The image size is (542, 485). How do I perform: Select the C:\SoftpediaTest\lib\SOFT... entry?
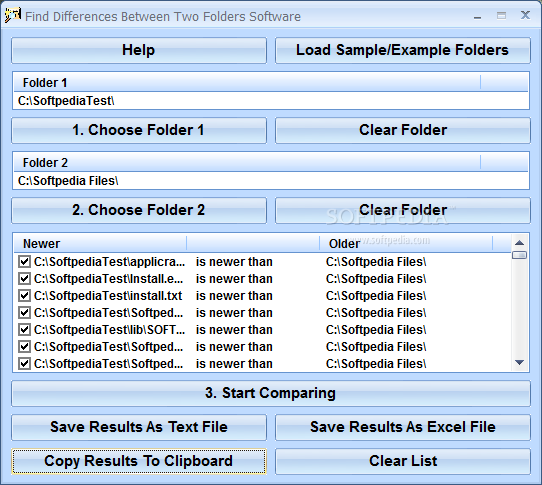(x=109, y=329)
